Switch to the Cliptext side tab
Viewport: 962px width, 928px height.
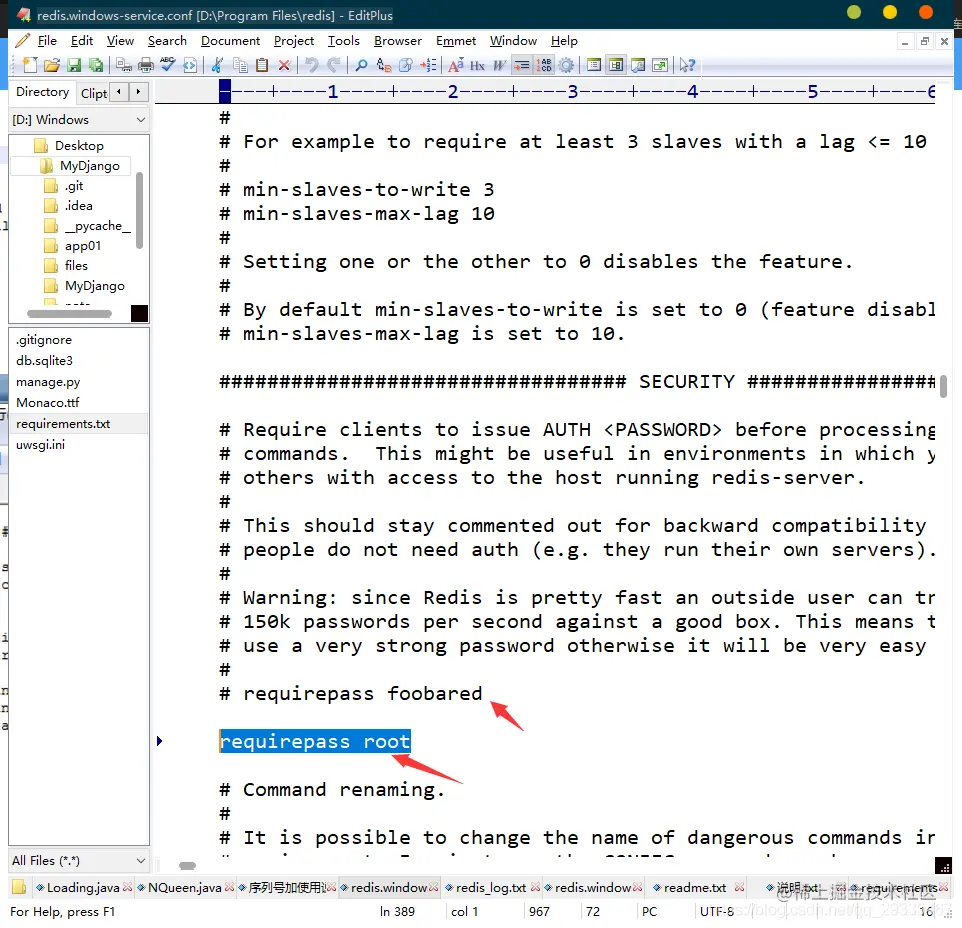click(93, 93)
